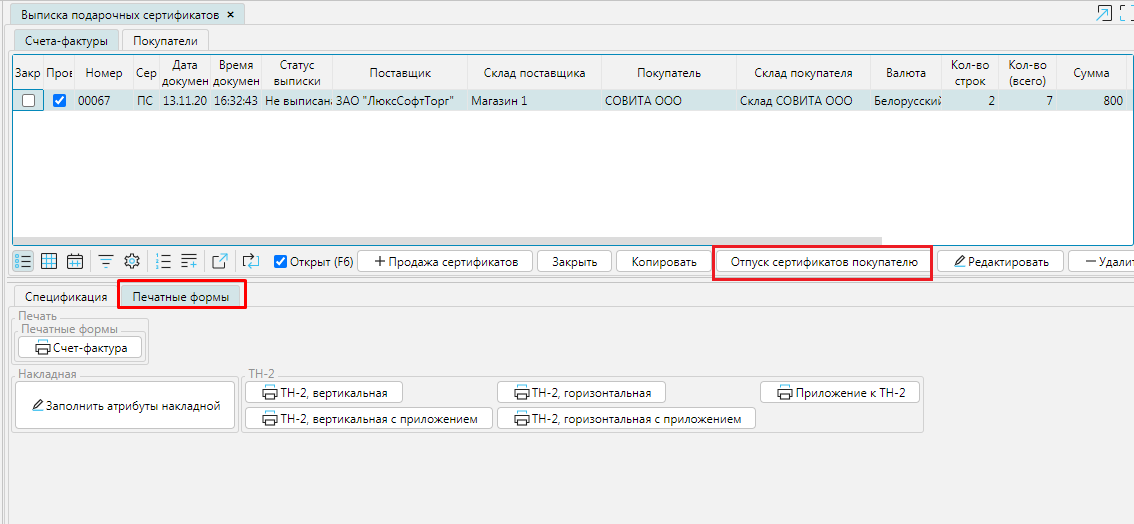Open table settings gear icon
Viewport: 1134px width, 524px height.
click(x=131, y=261)
